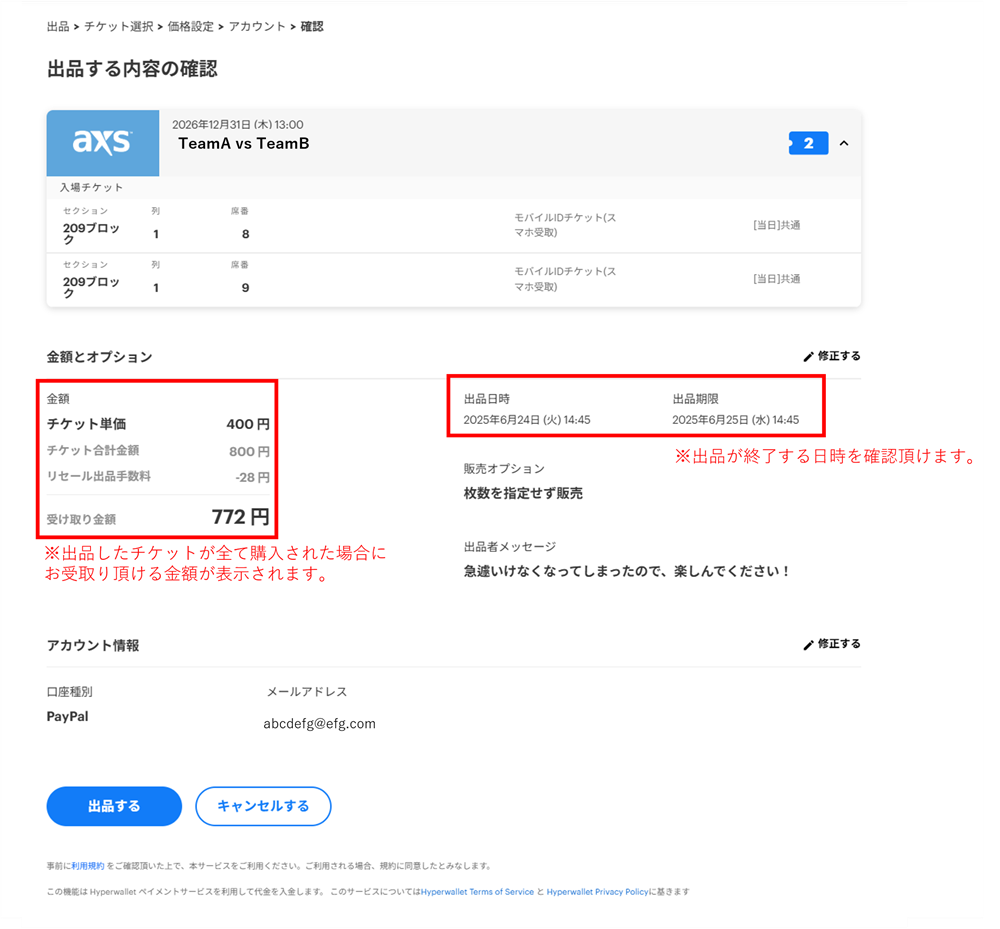
Task: Go back to チケット選択 breadcrumb
Action: pos(118,26)
